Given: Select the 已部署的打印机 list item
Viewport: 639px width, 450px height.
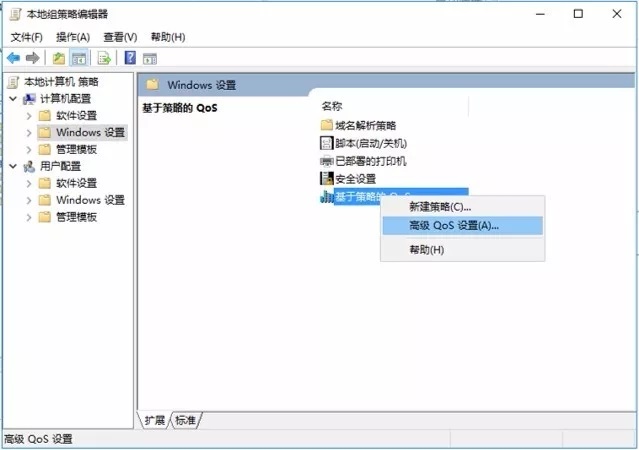Looking at the screenshot, I should coord(369,161).
